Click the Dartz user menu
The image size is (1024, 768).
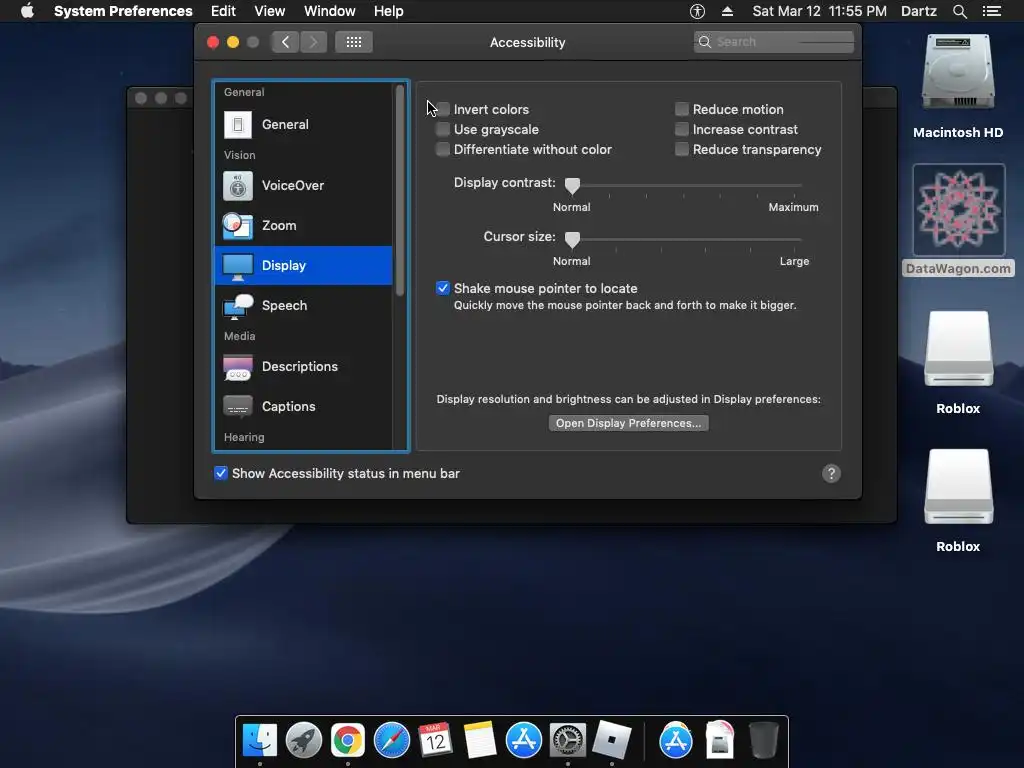tap(919, 11)
